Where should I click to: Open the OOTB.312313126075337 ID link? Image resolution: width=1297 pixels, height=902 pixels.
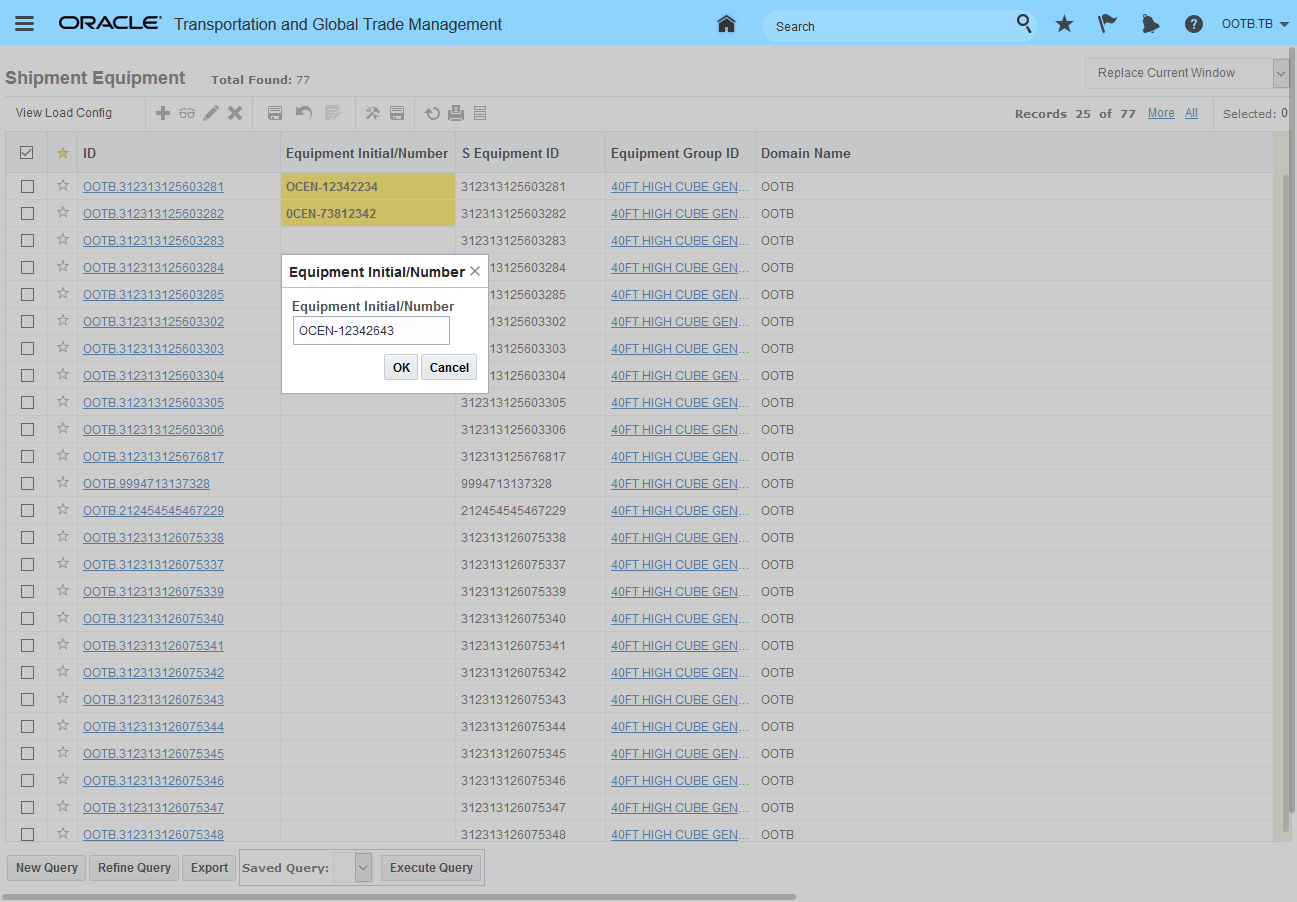point(153,564)
